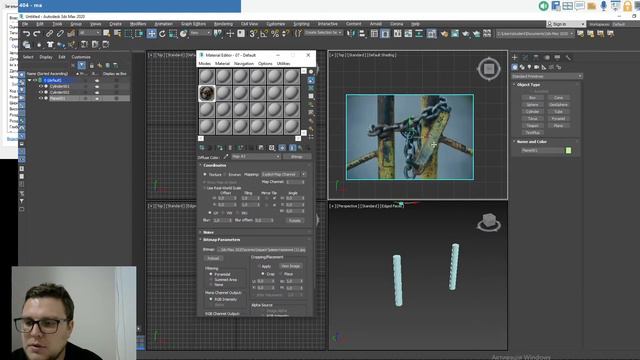Screen dimensions: 640x360
Task: Click the Rotate button in Coordinates
Action: pyautogui.click(x=295, y=220)
